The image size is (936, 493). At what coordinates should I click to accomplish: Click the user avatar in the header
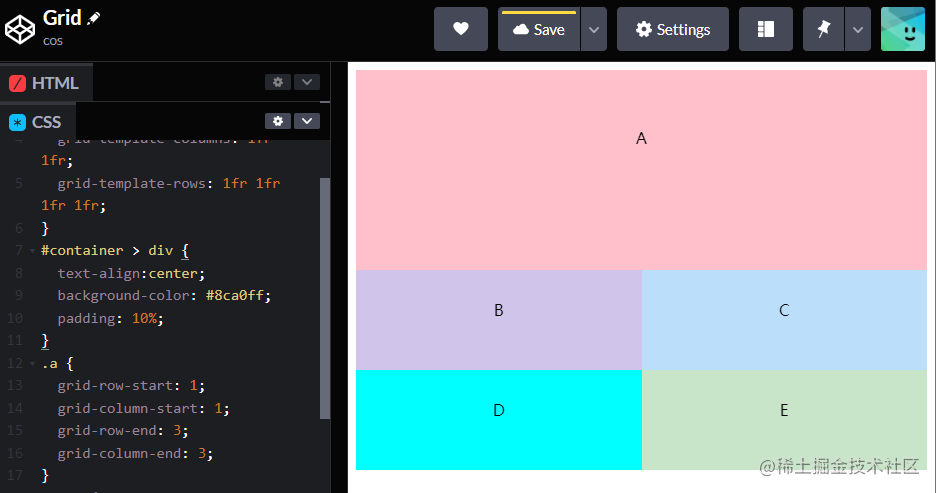point(902,29)
